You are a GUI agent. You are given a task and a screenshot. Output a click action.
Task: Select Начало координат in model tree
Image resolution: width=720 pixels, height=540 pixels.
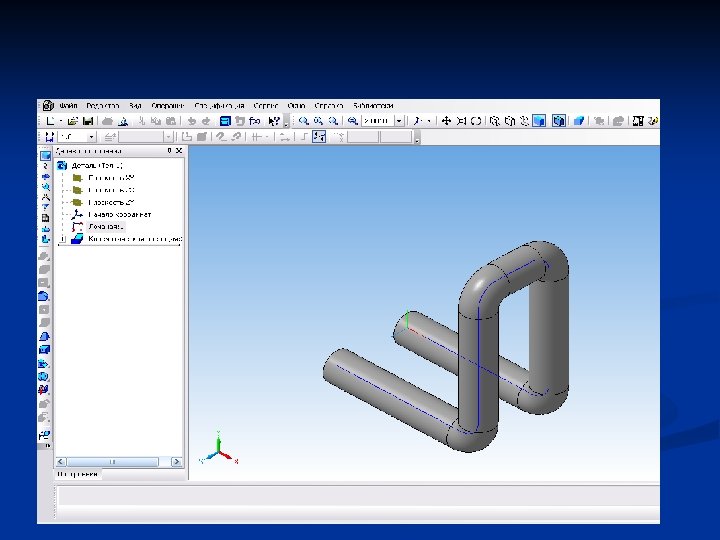point(119,214)
